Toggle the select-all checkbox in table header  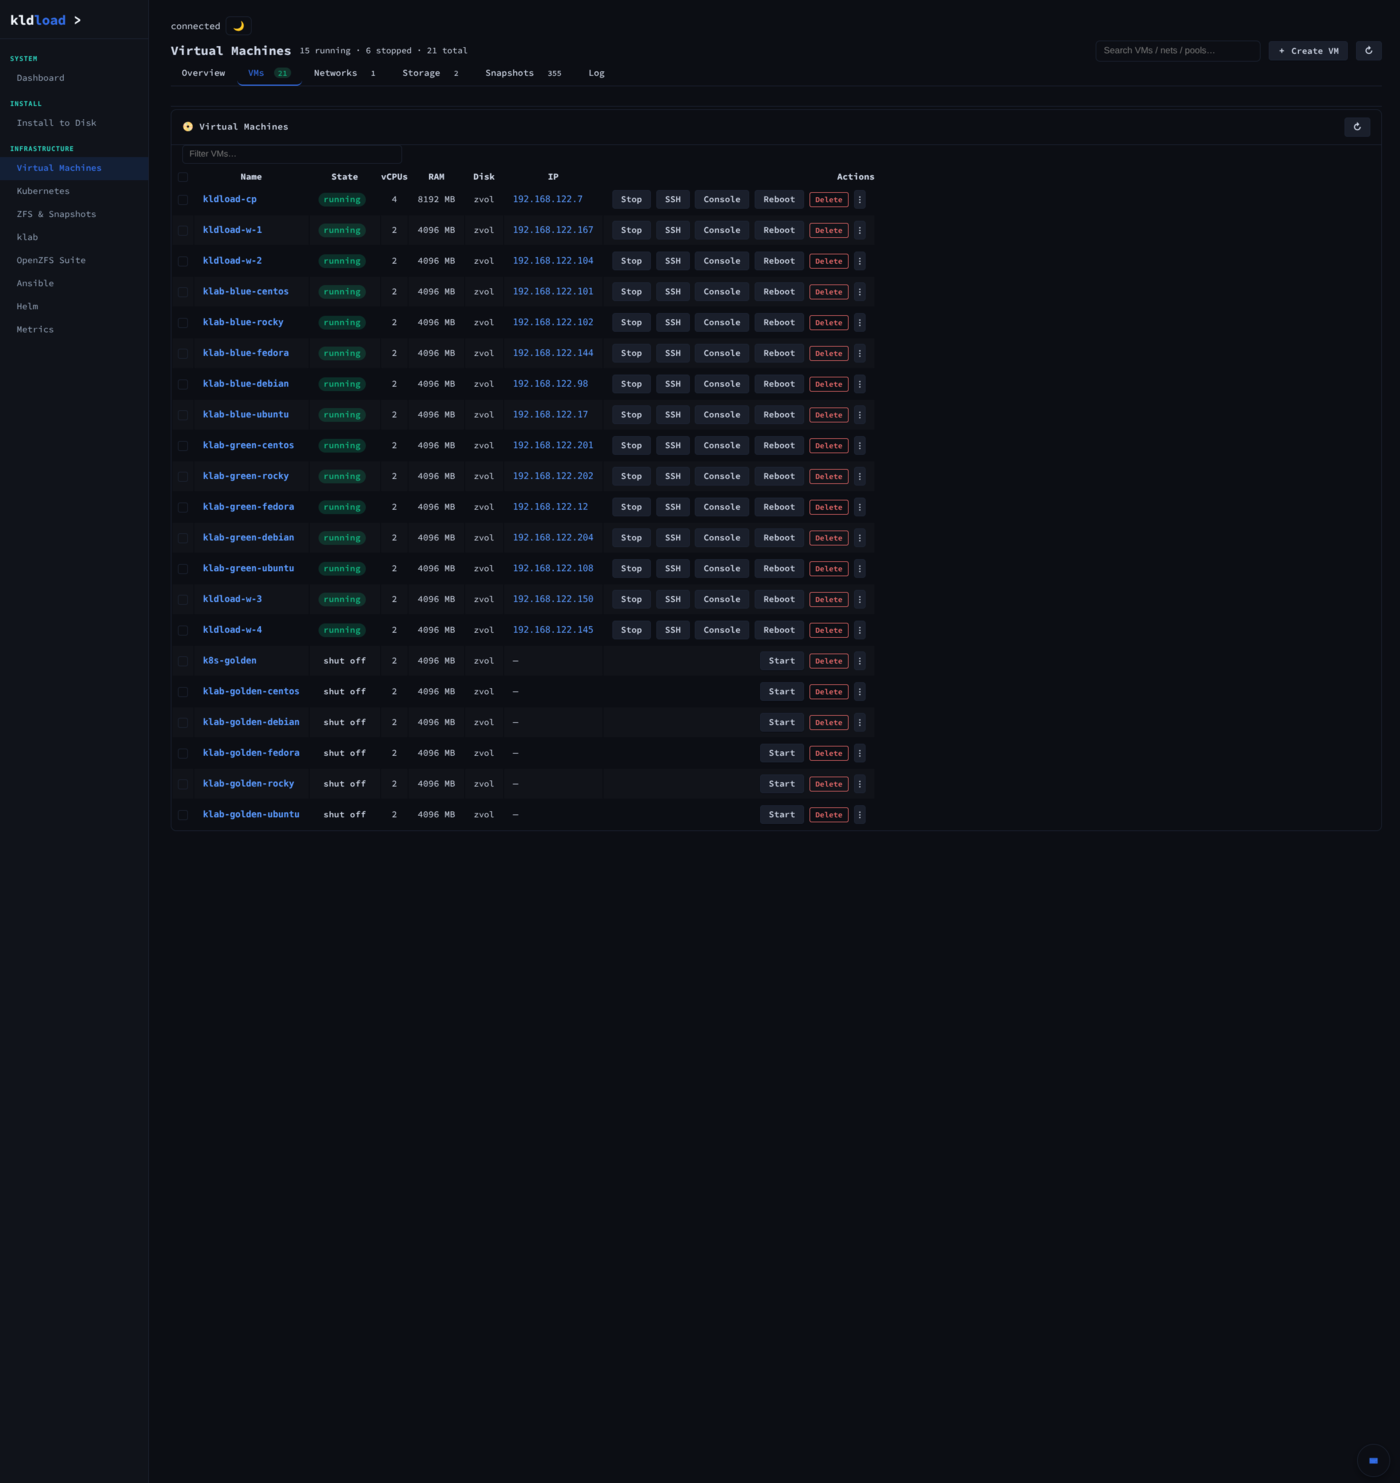(x=183, y=177)
